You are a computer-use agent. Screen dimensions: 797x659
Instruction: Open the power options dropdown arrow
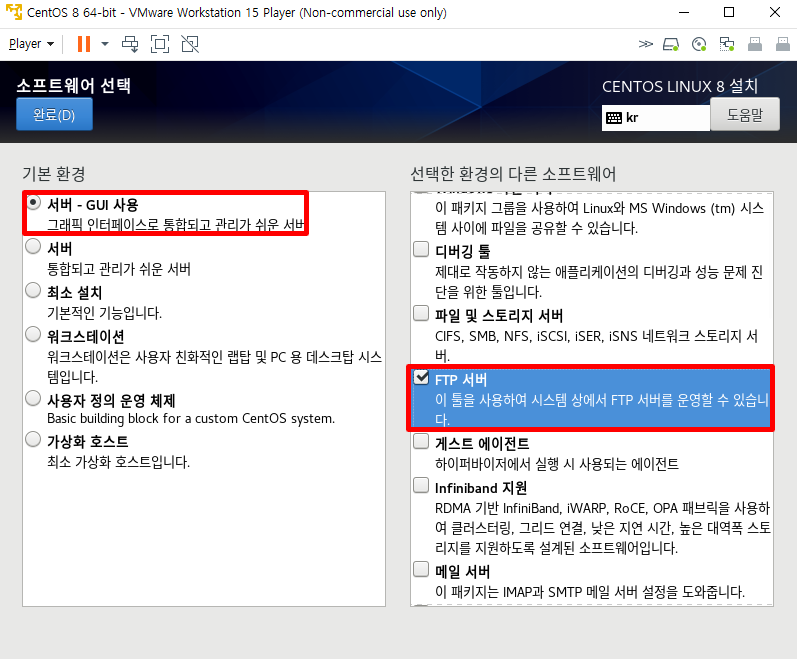105,44
